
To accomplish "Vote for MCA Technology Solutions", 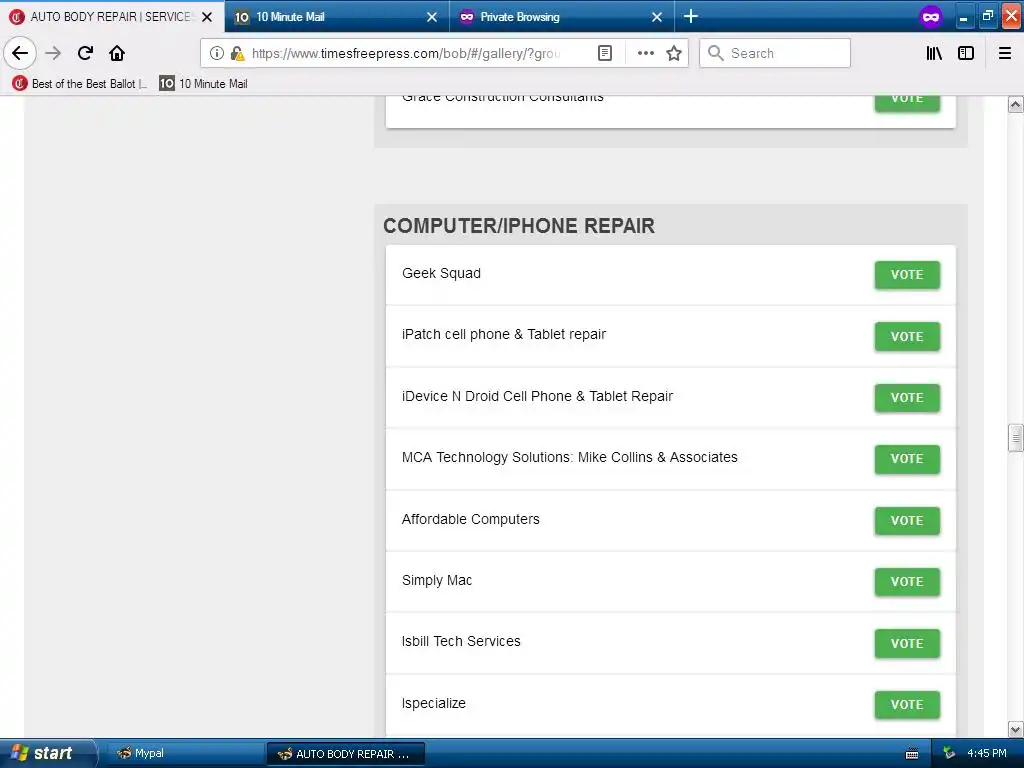I will click(906, 459).
